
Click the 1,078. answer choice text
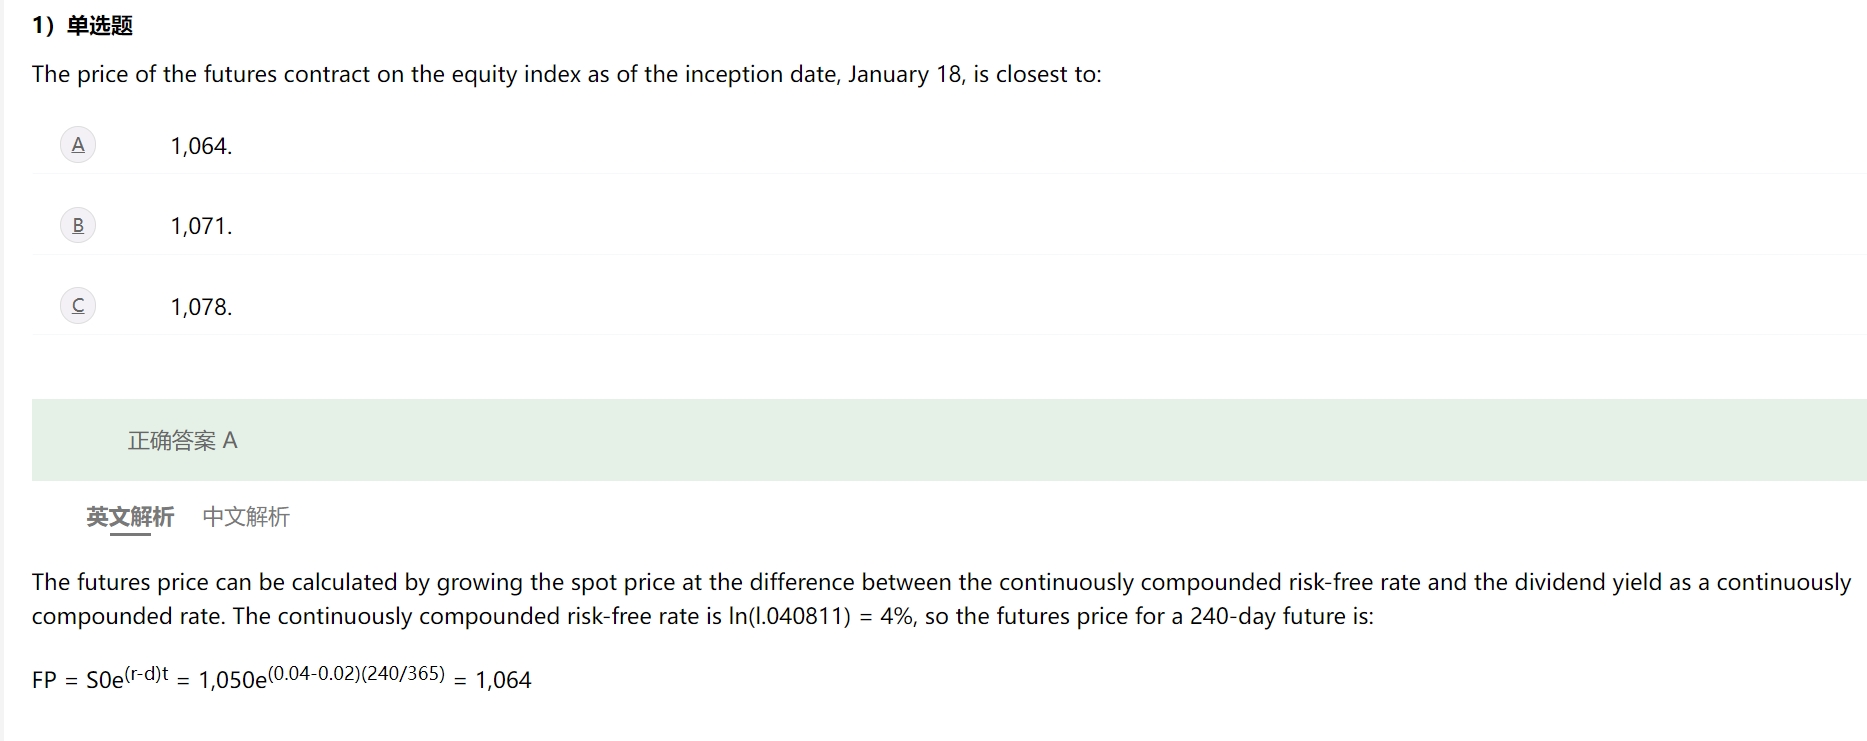pos(201,307)
